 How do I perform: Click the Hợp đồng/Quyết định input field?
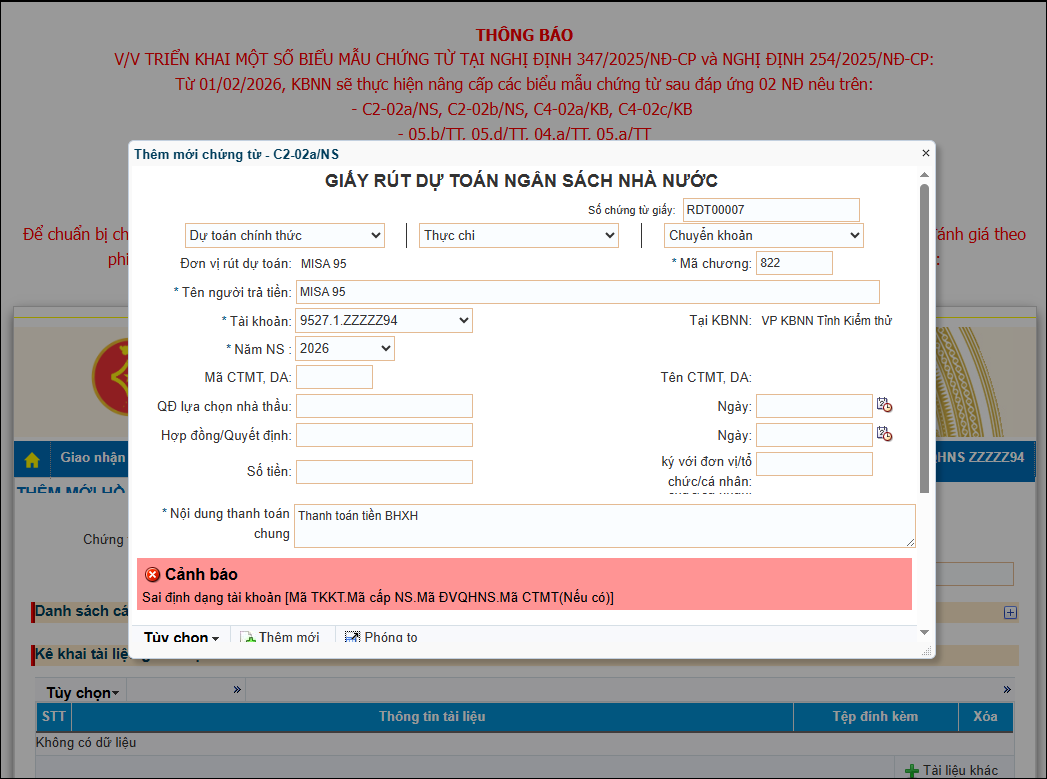pyautogui.click(x=385, y=435)
